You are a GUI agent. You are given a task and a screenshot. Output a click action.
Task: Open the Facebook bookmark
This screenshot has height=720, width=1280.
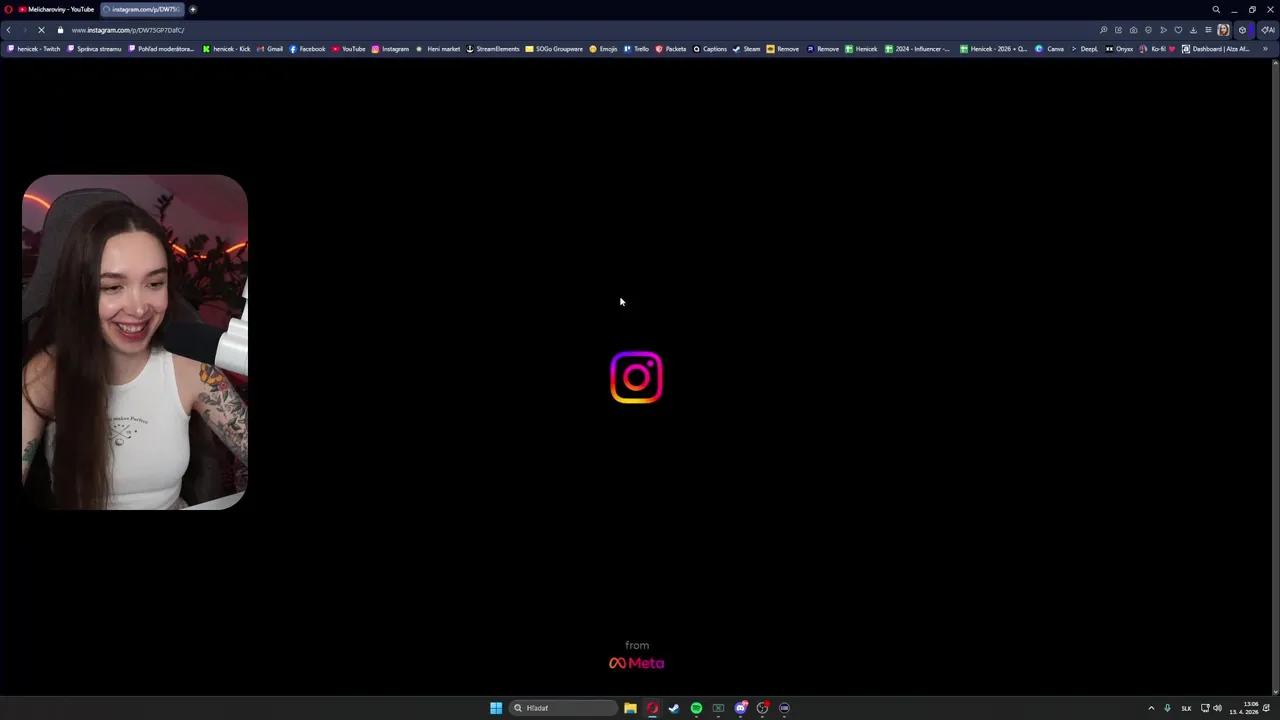307,49
